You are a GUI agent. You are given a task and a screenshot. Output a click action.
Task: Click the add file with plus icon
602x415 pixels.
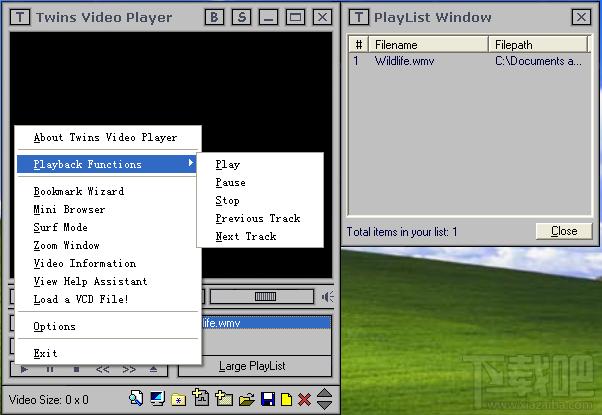pyautogui.click(x=201, y=398)
